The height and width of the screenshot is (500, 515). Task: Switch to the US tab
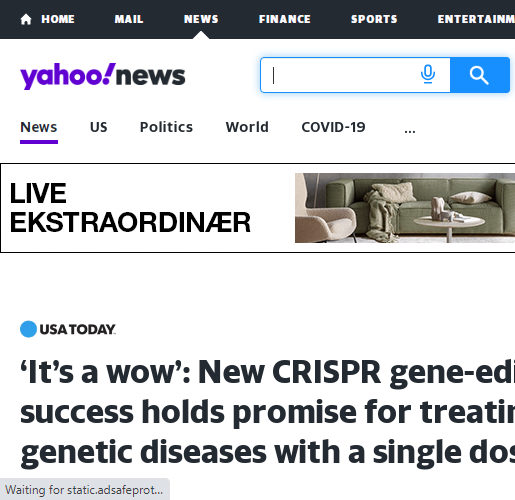click(99, 127)
